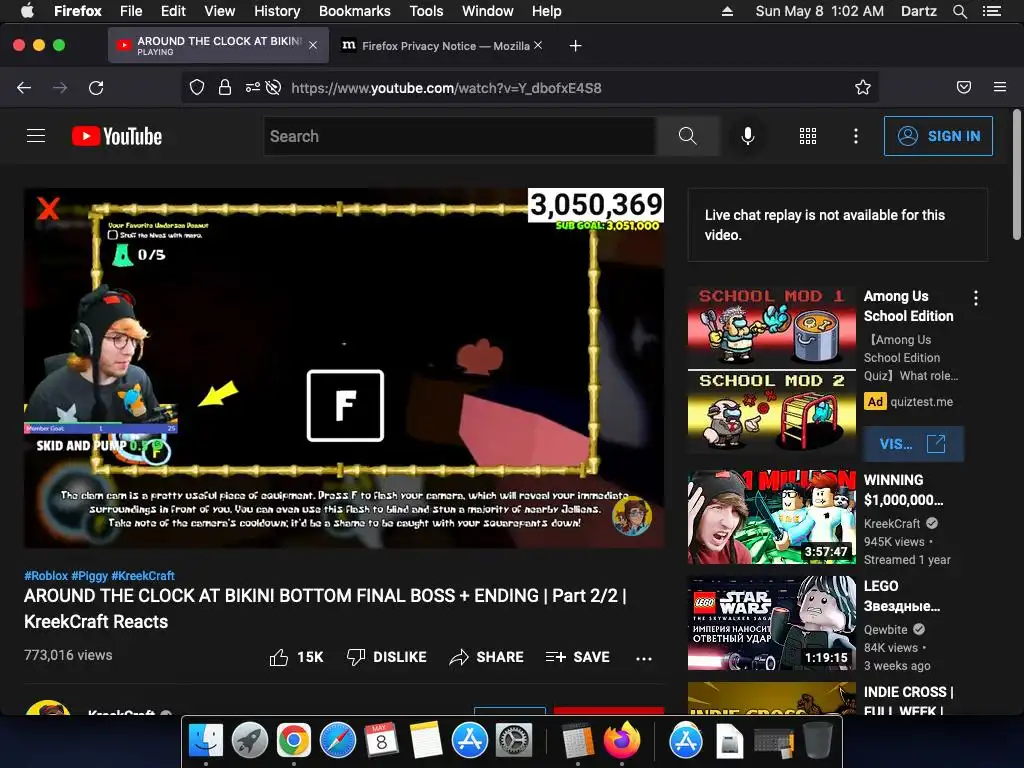This screenshot has width=1024, height=768.
Task: Open more actions menu under the video
Action: (644, 658)
